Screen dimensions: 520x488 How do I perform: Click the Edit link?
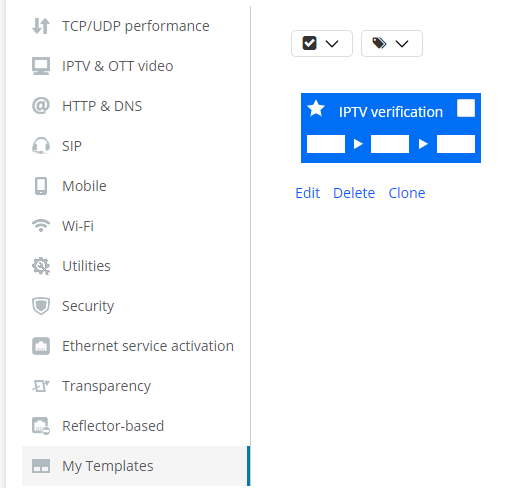pos(307,193)
